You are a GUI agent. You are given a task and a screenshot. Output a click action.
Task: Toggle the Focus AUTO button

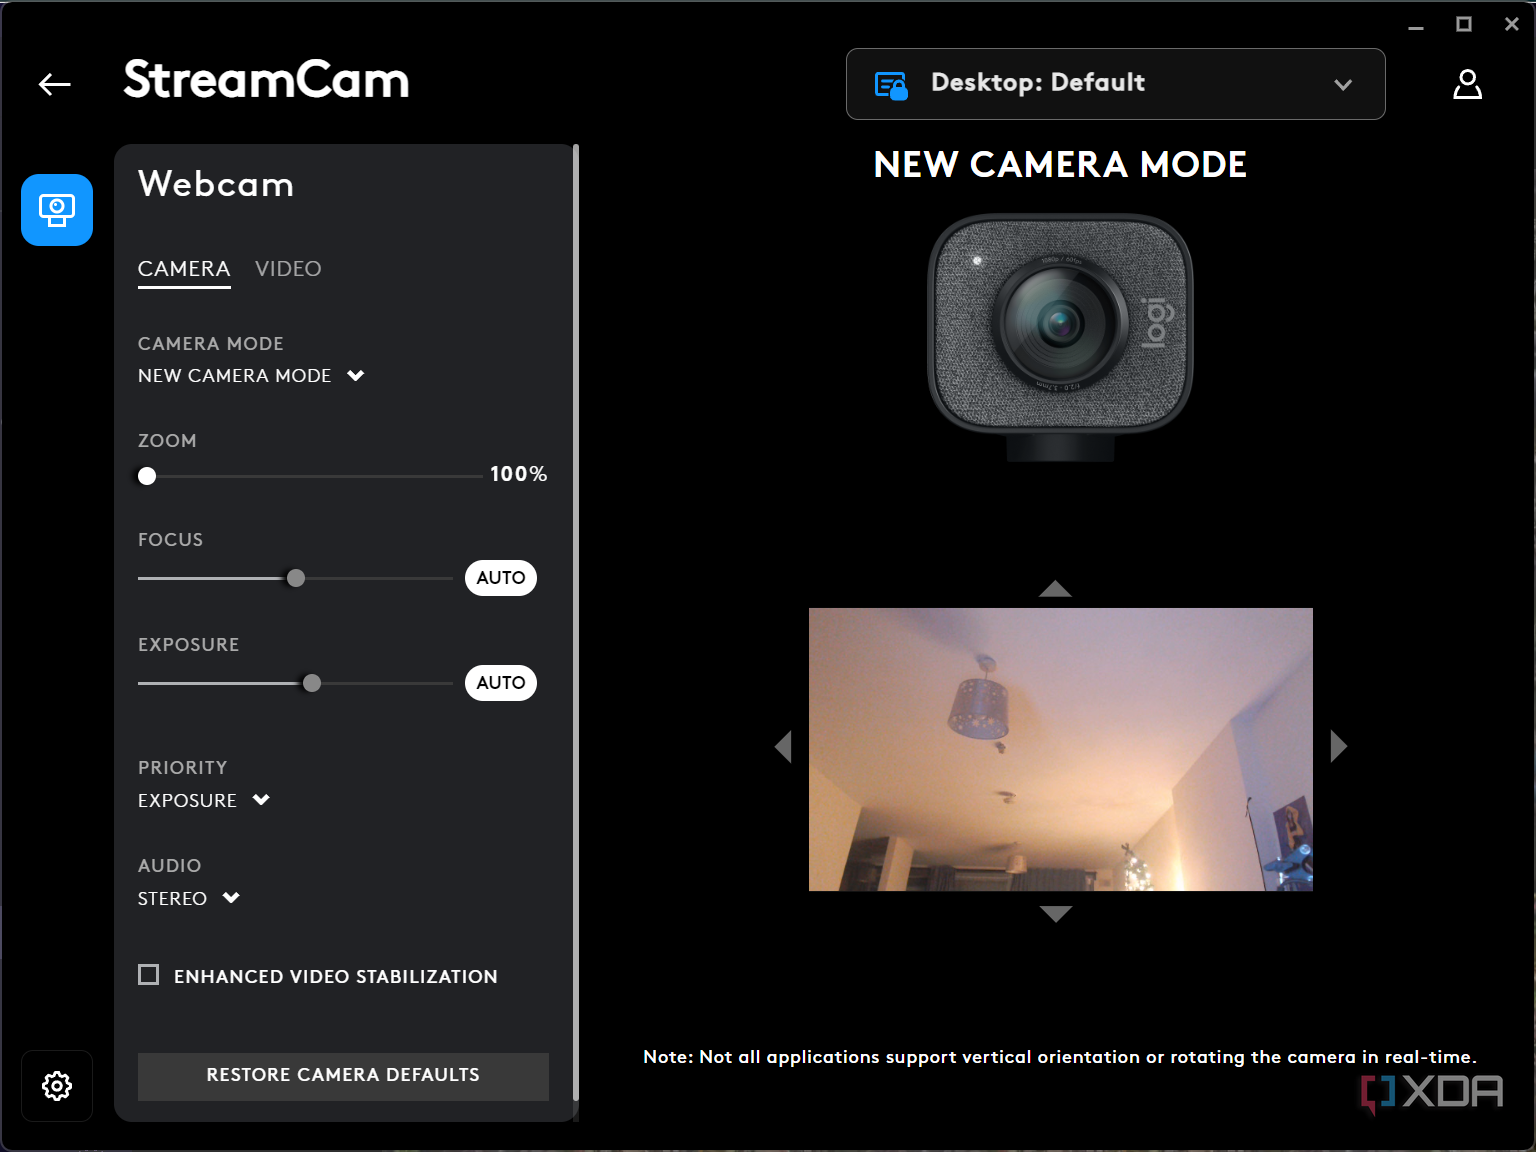pos(501,578)
